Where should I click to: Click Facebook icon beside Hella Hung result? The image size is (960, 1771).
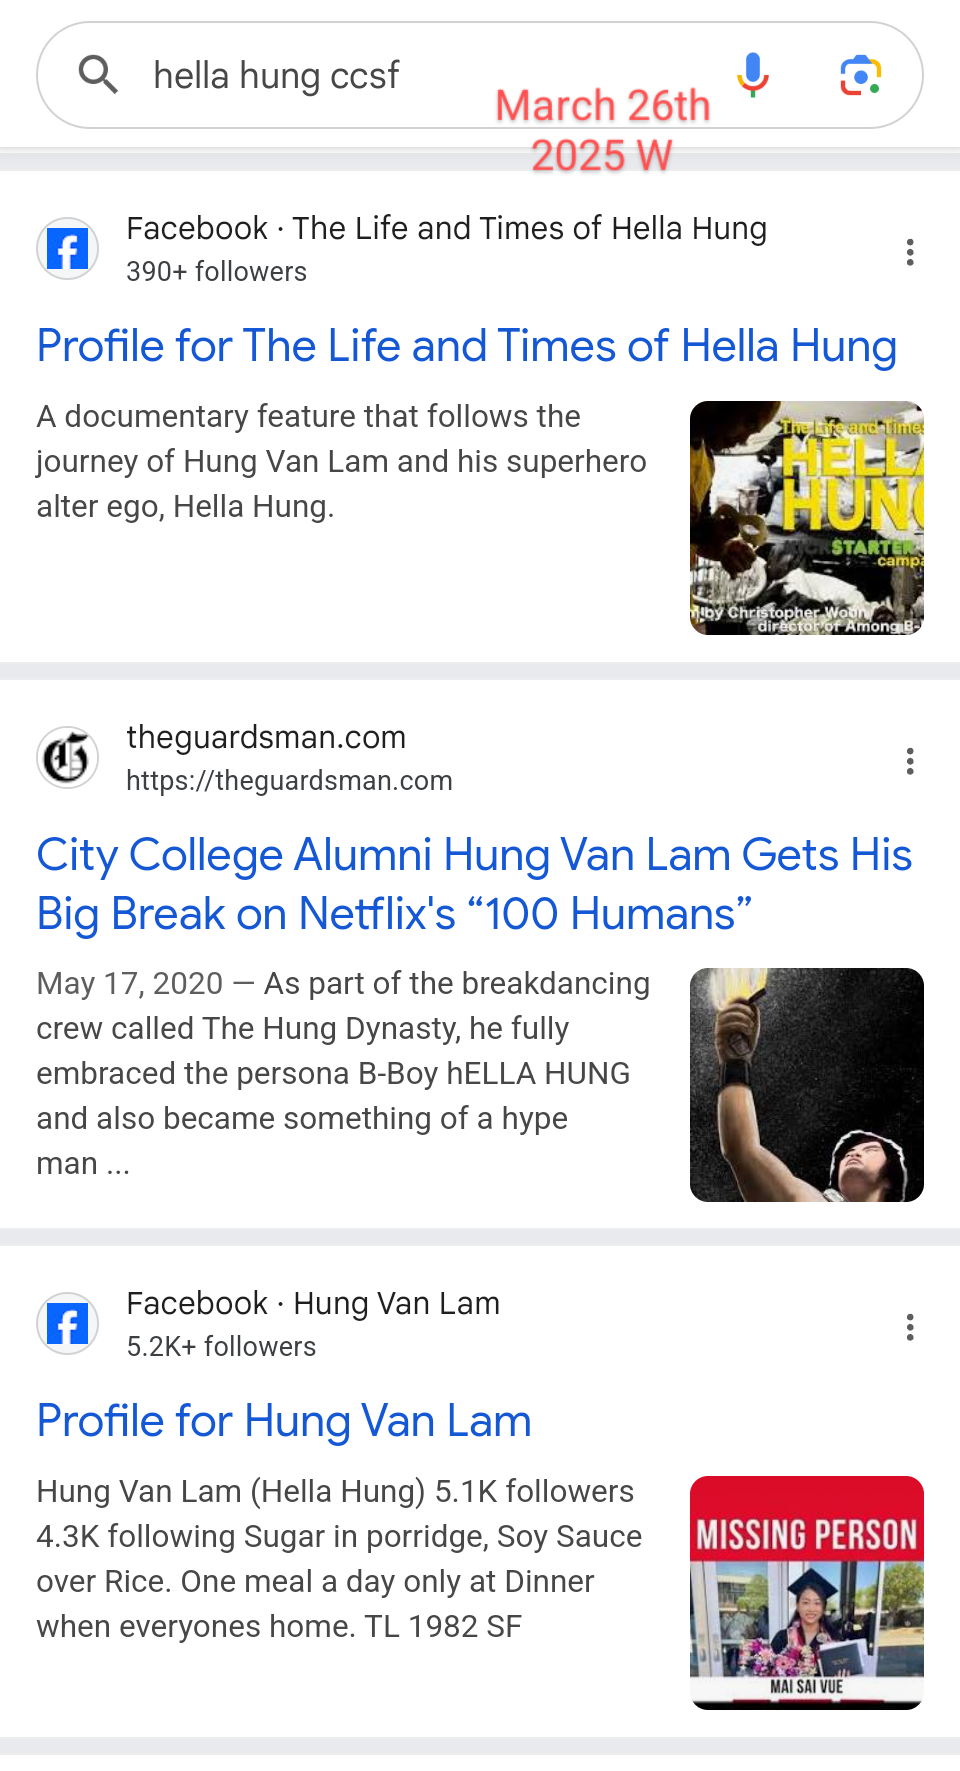coord(68,249)
